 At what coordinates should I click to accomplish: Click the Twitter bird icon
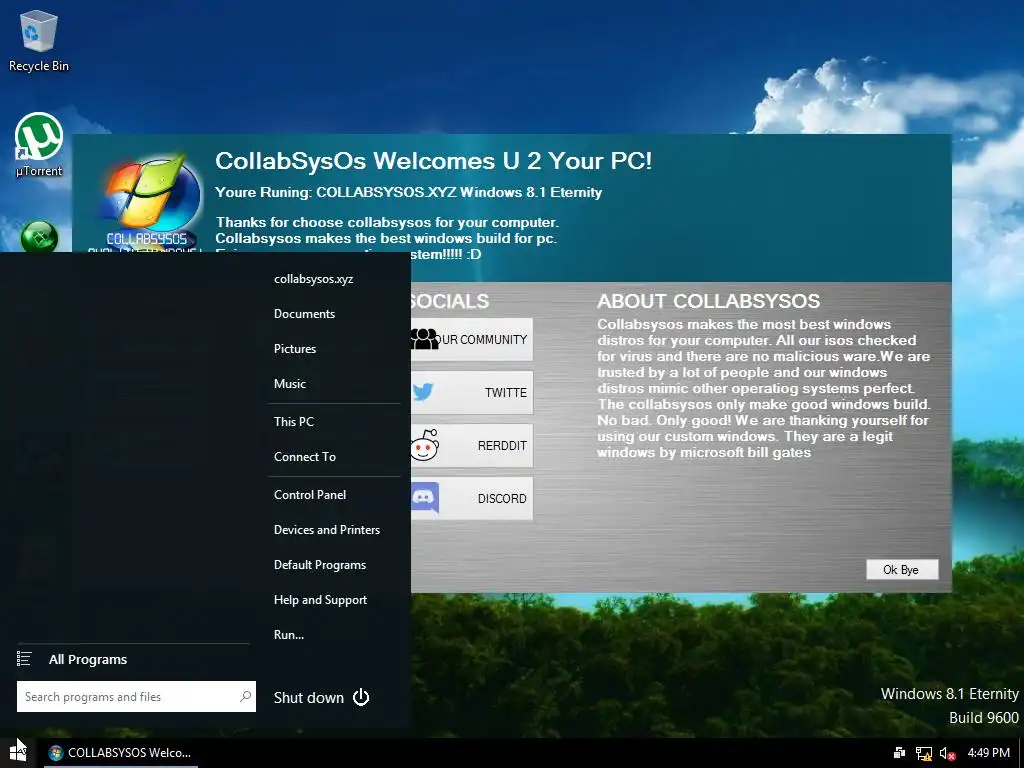pos(423,392)
